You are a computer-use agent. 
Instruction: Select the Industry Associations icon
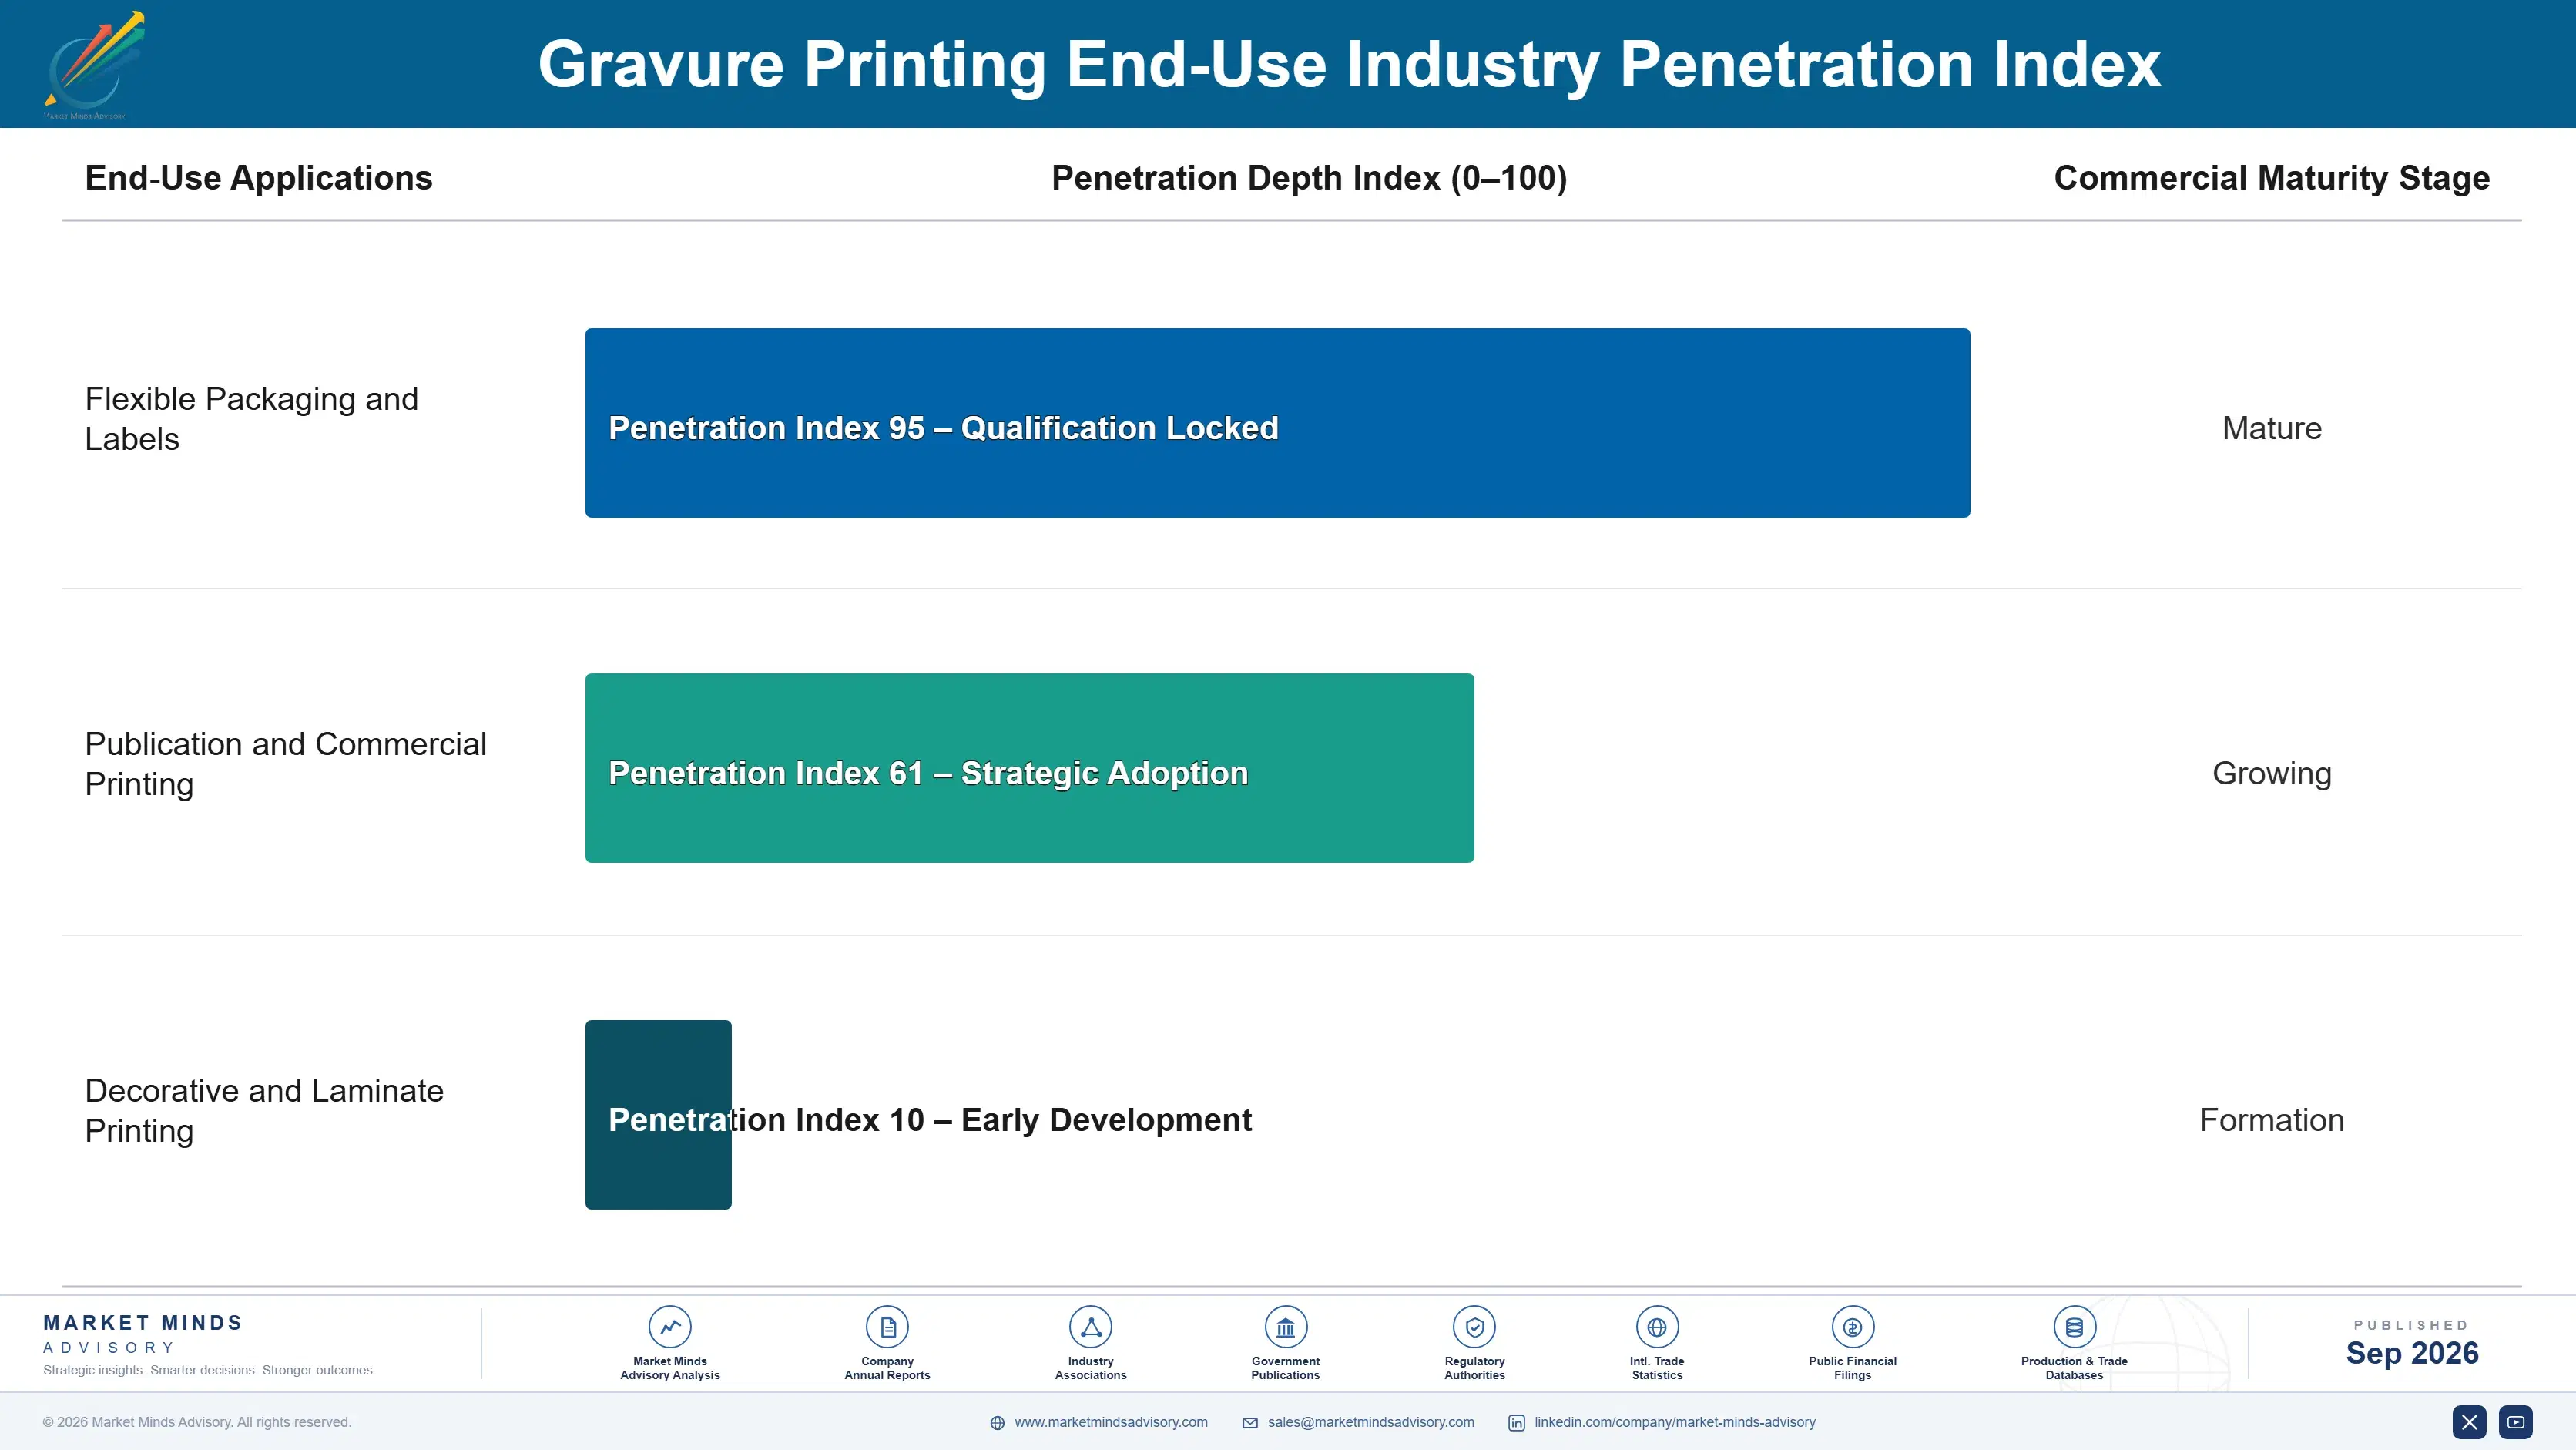pyautogui.click(x=1091, y=1327)
